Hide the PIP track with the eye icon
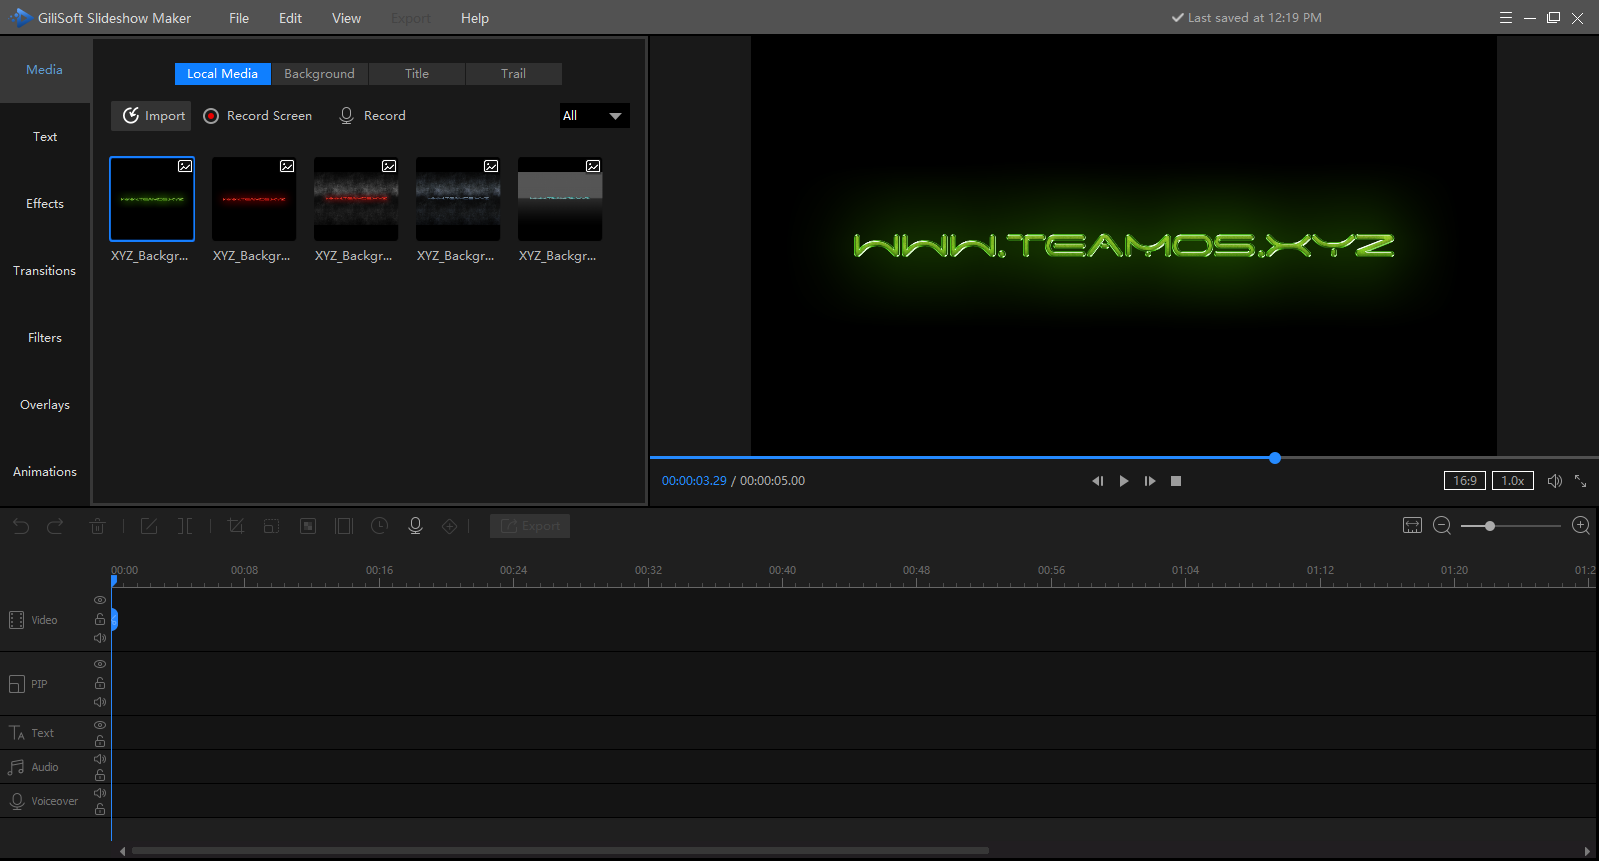This screenshot has height=861, width=1599. [x=100, y=664]
